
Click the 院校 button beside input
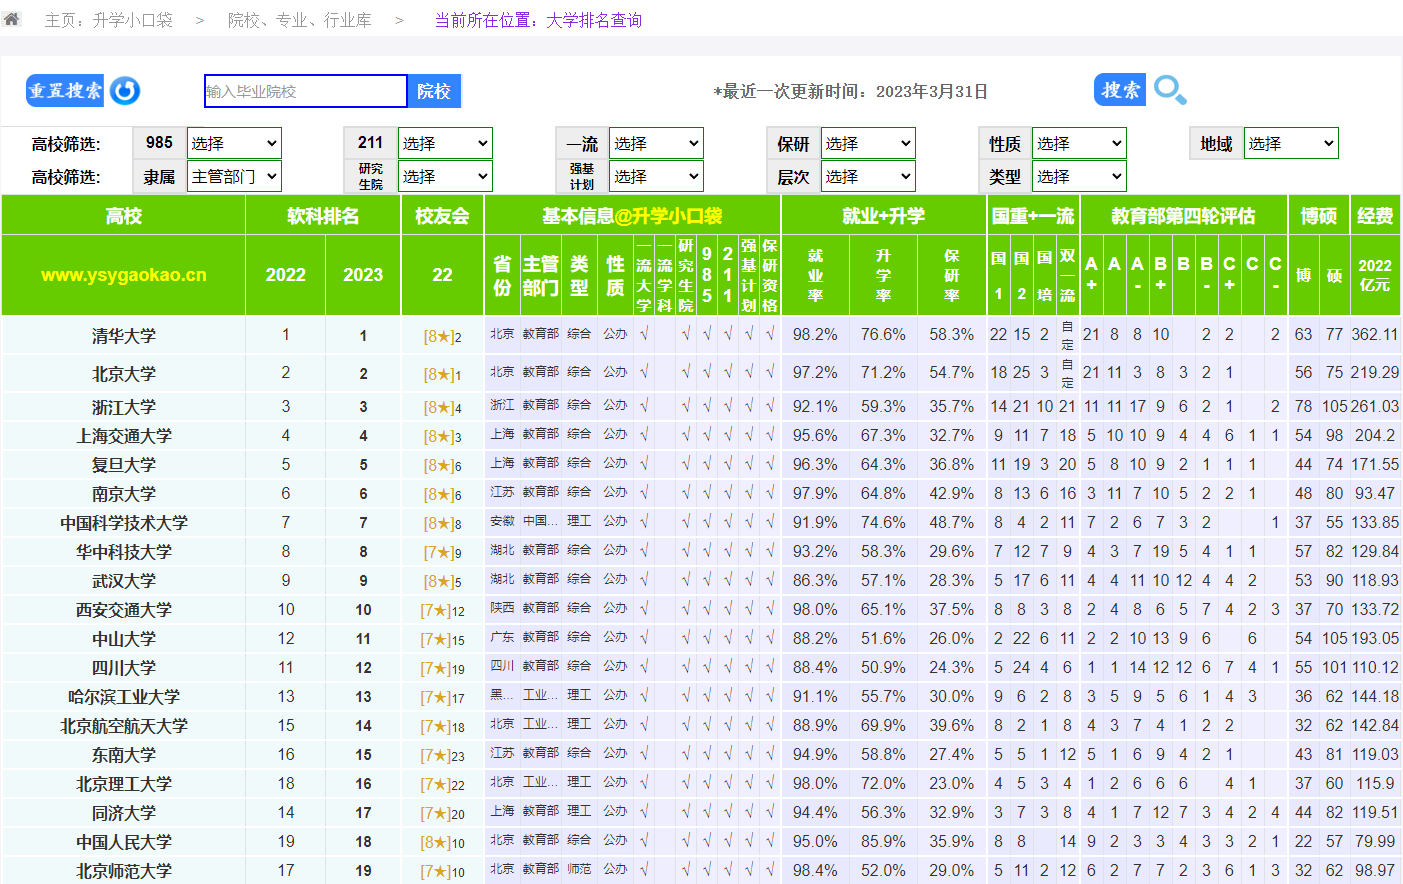click(x=434, y=91)
